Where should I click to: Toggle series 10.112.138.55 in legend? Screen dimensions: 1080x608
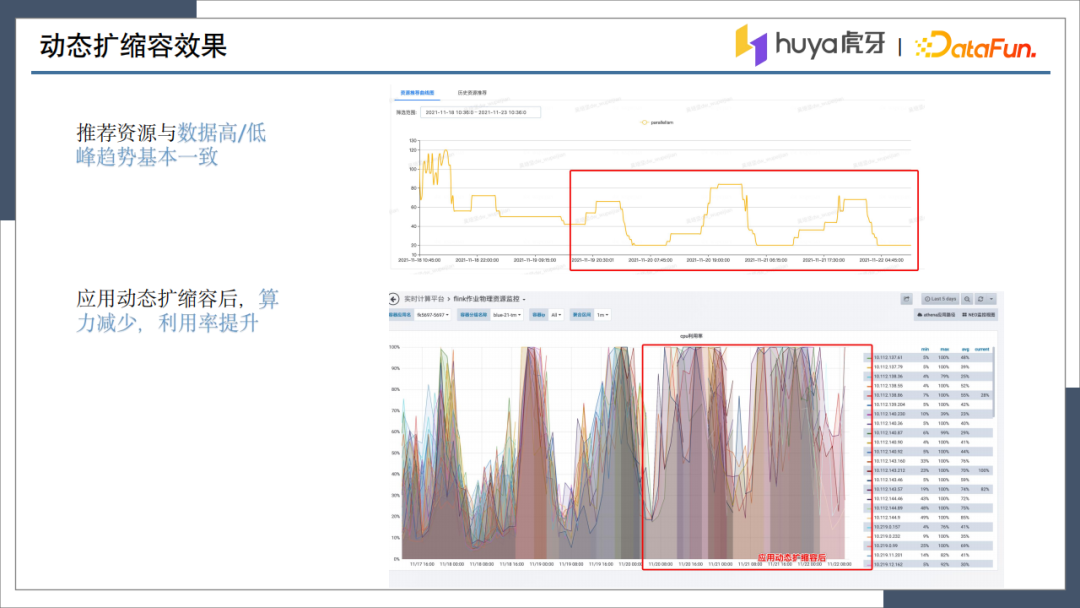click(888, 386)
